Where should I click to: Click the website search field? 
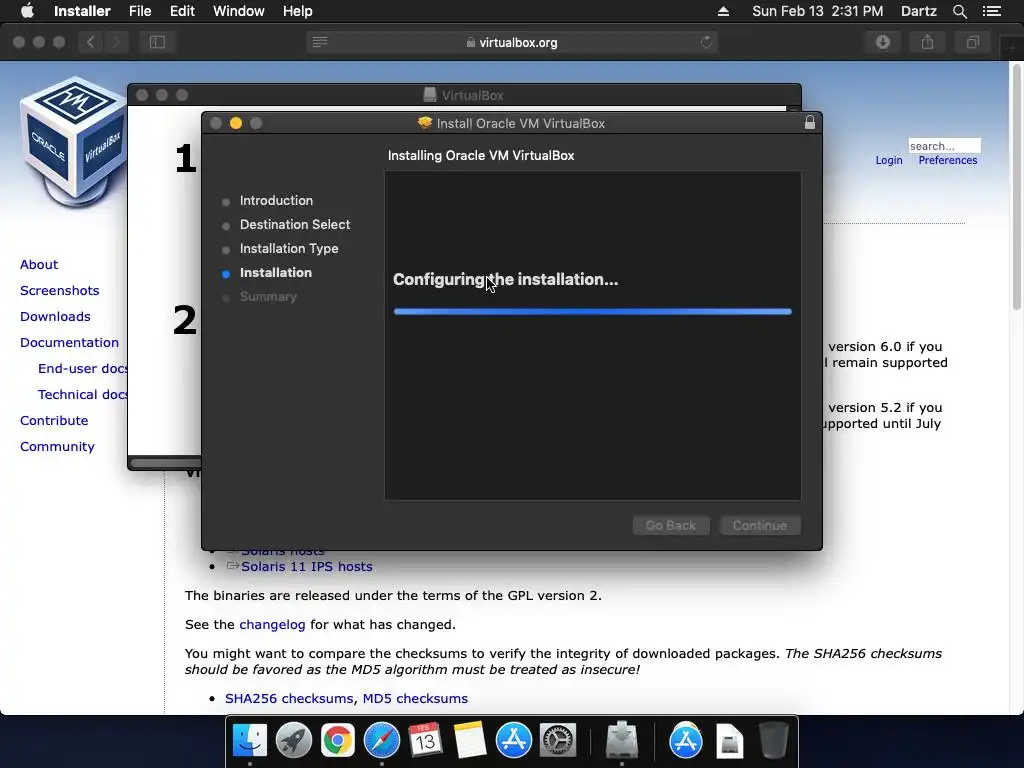click(x=944, y=146)
